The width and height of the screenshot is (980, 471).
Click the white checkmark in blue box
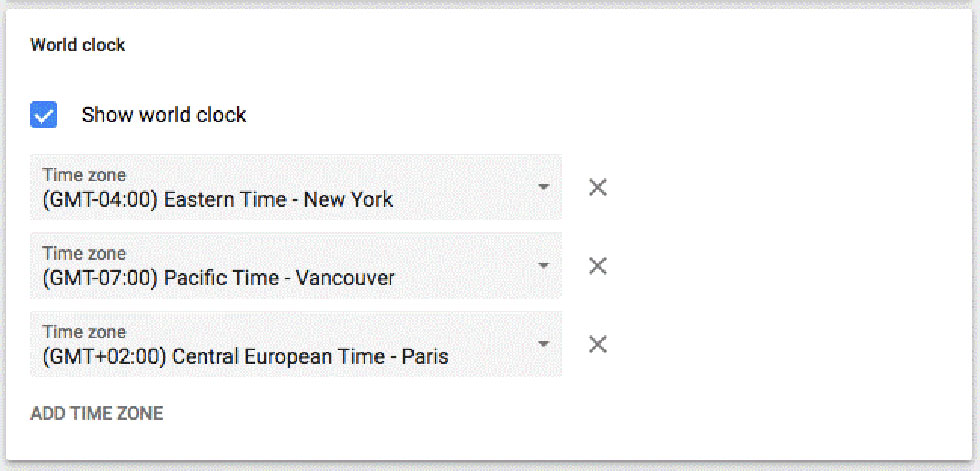coord(44,115)
